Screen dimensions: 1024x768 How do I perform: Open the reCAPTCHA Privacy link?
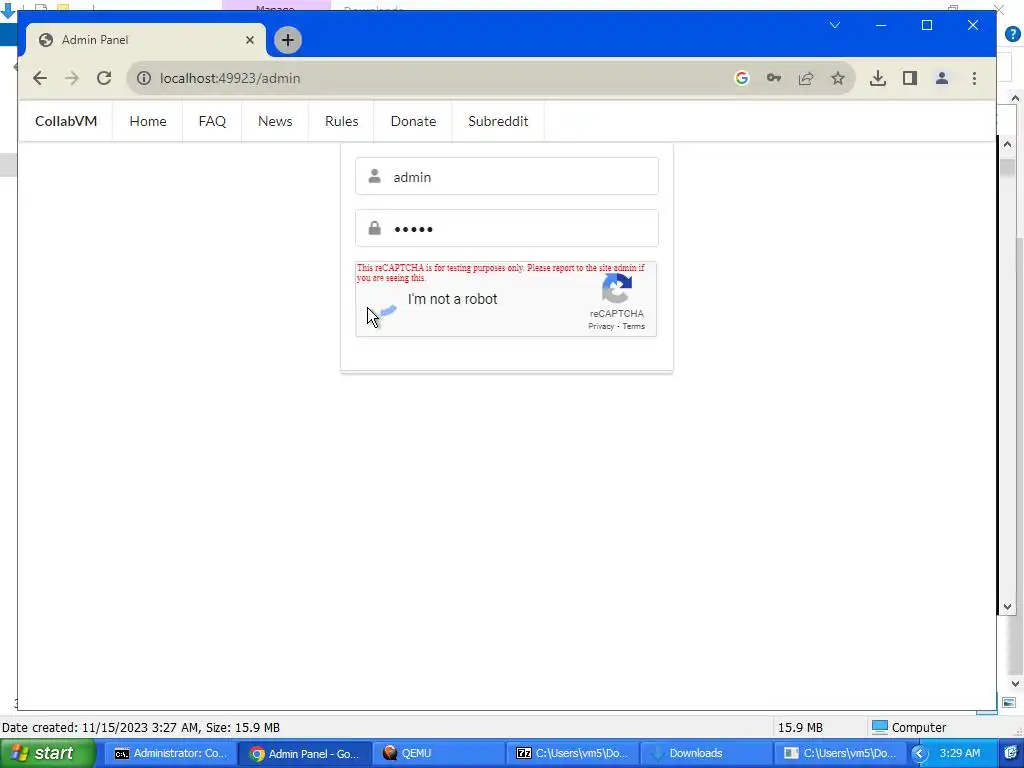pos(601,327)
